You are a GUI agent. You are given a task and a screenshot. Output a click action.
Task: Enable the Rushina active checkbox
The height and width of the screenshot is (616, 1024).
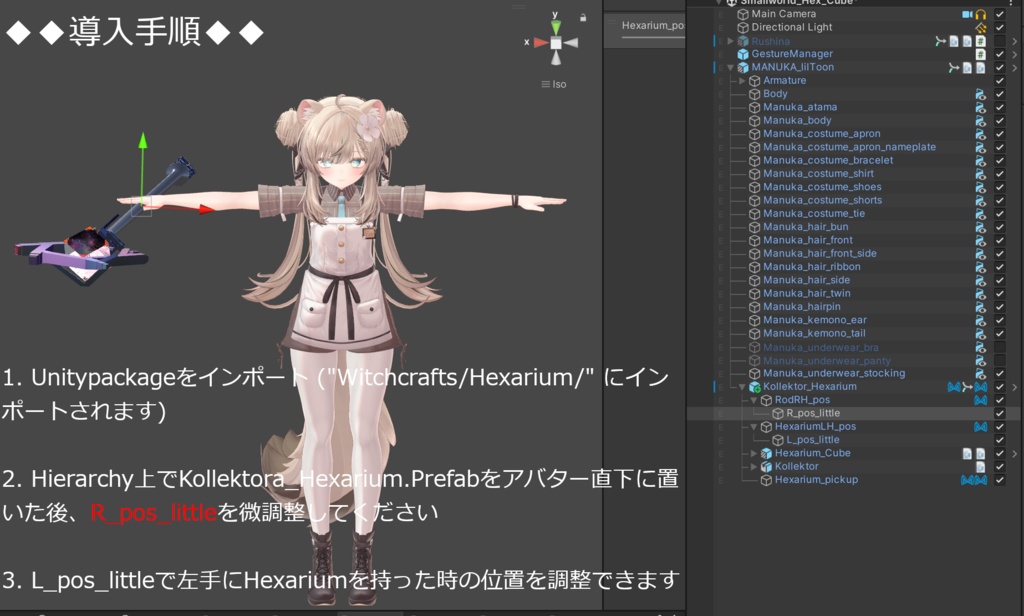pos(1000,41)
